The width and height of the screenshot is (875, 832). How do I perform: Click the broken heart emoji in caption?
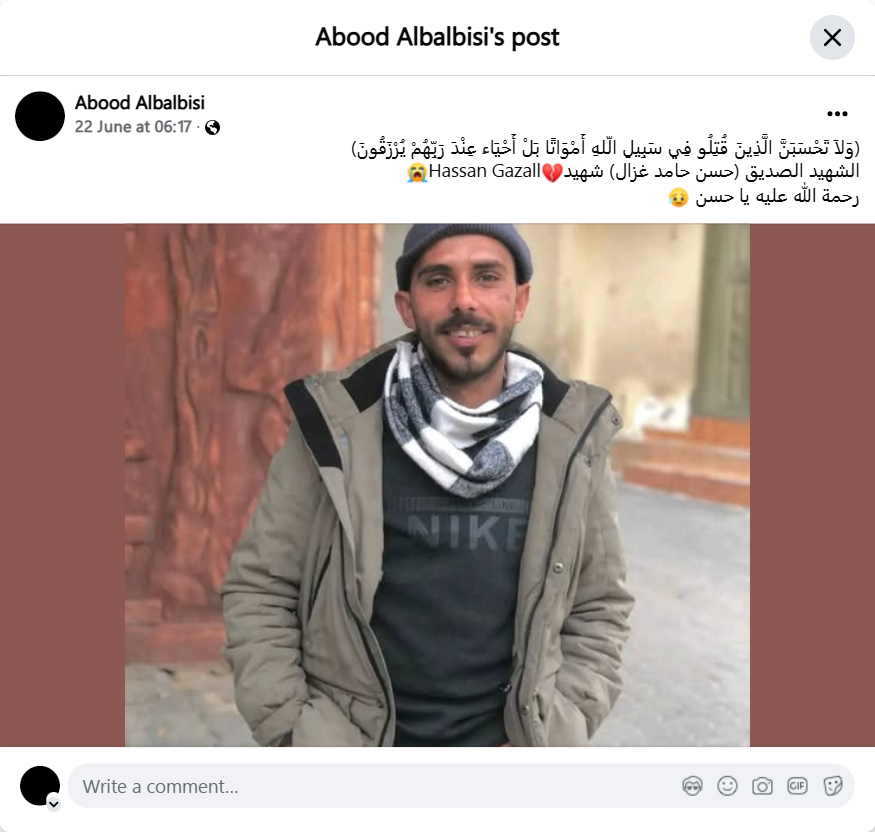[552, 172]
